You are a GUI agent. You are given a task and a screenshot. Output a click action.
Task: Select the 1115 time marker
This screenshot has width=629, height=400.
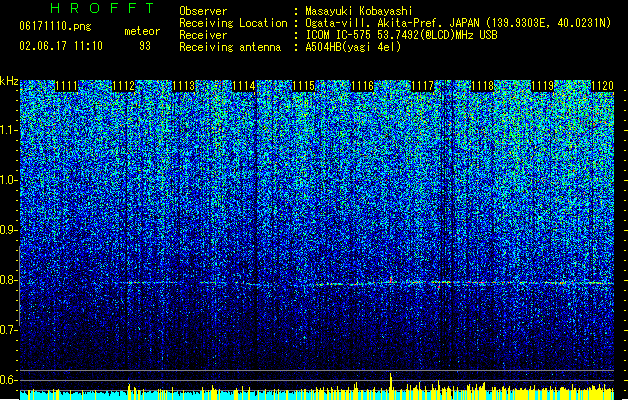[303, 86]
